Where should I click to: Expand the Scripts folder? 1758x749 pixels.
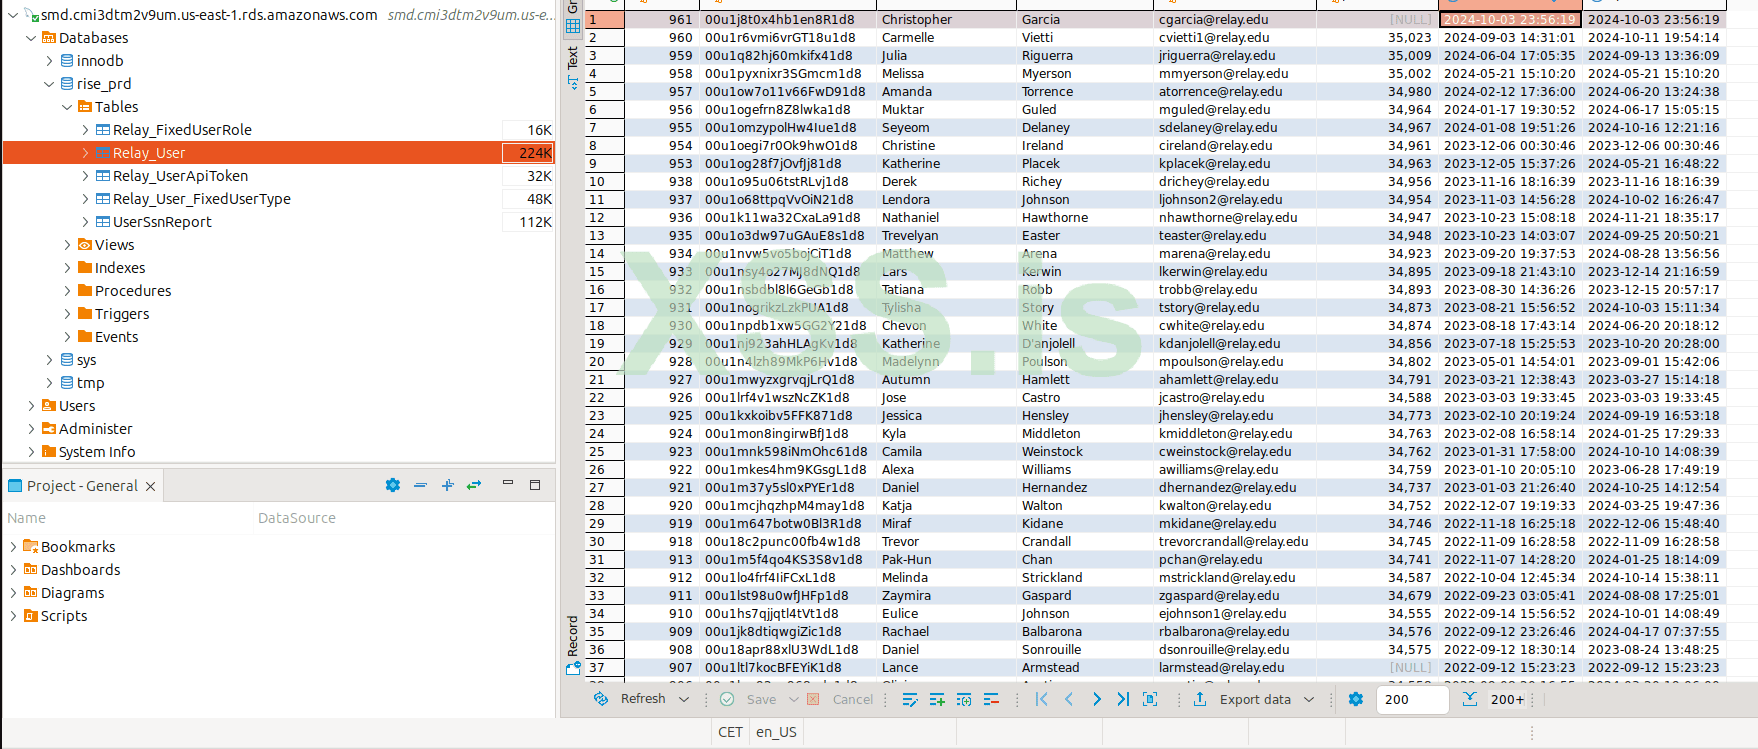13,616
